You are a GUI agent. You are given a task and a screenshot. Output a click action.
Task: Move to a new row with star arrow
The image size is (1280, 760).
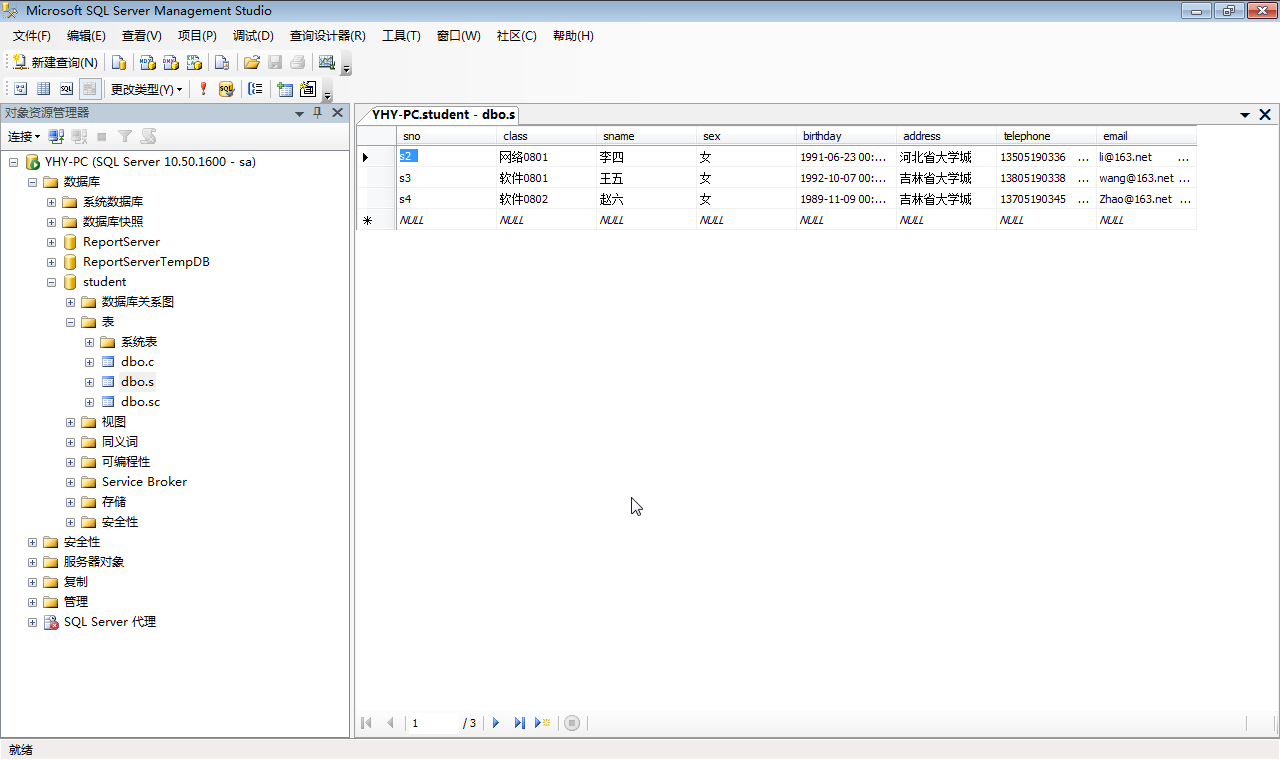pyautogui.click(x=543, y=723)
